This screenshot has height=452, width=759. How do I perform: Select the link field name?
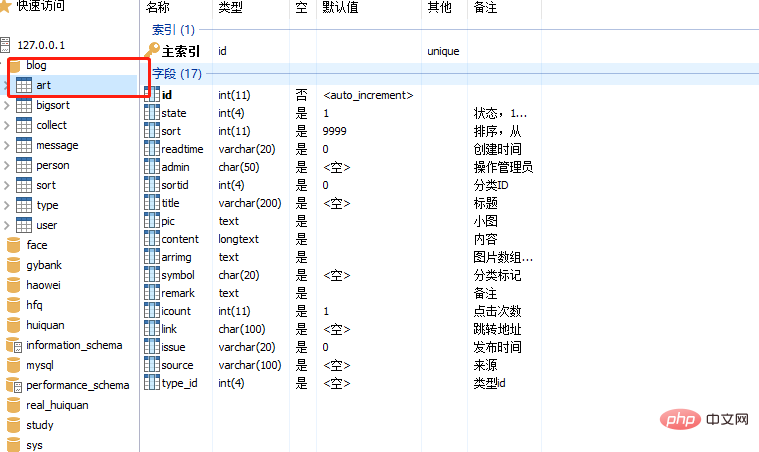(x=169, y=329)
